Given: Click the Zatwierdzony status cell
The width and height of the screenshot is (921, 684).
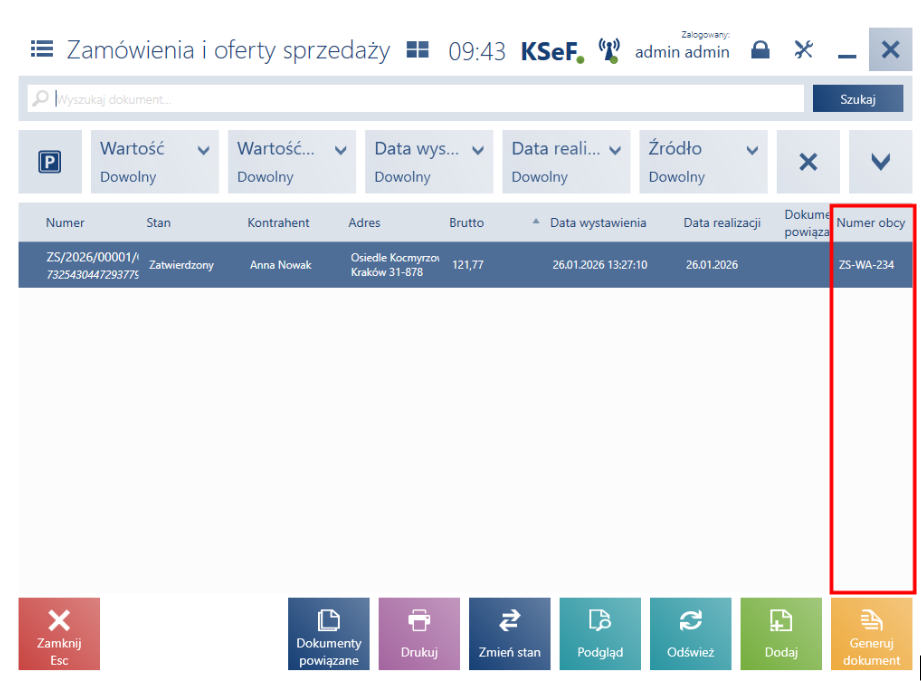Looking at the screenshot, I should coord(181,265).
